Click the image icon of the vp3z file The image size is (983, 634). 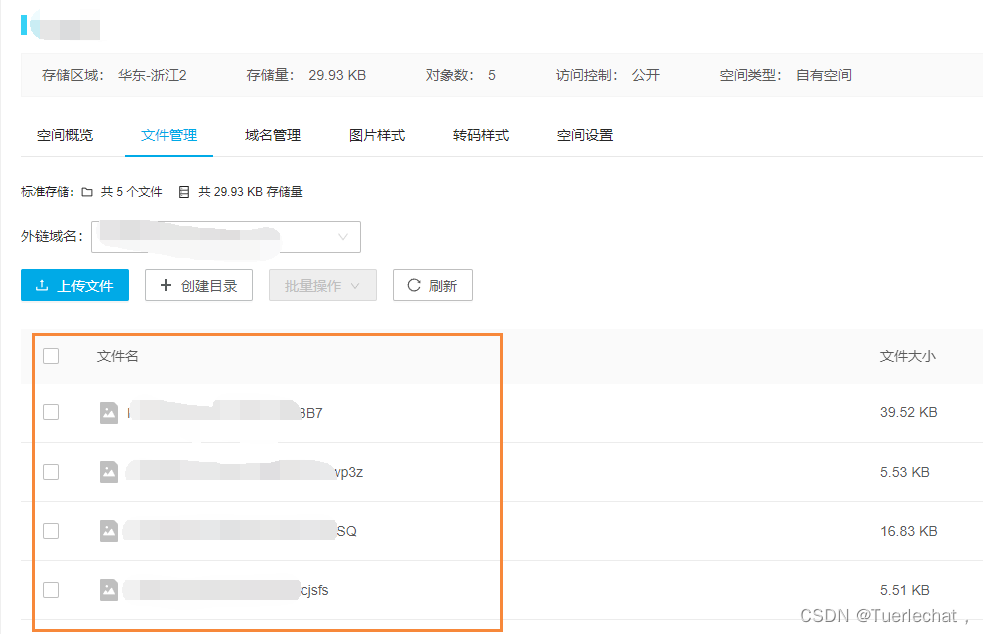pyautogui.click(x=109, y=472)
